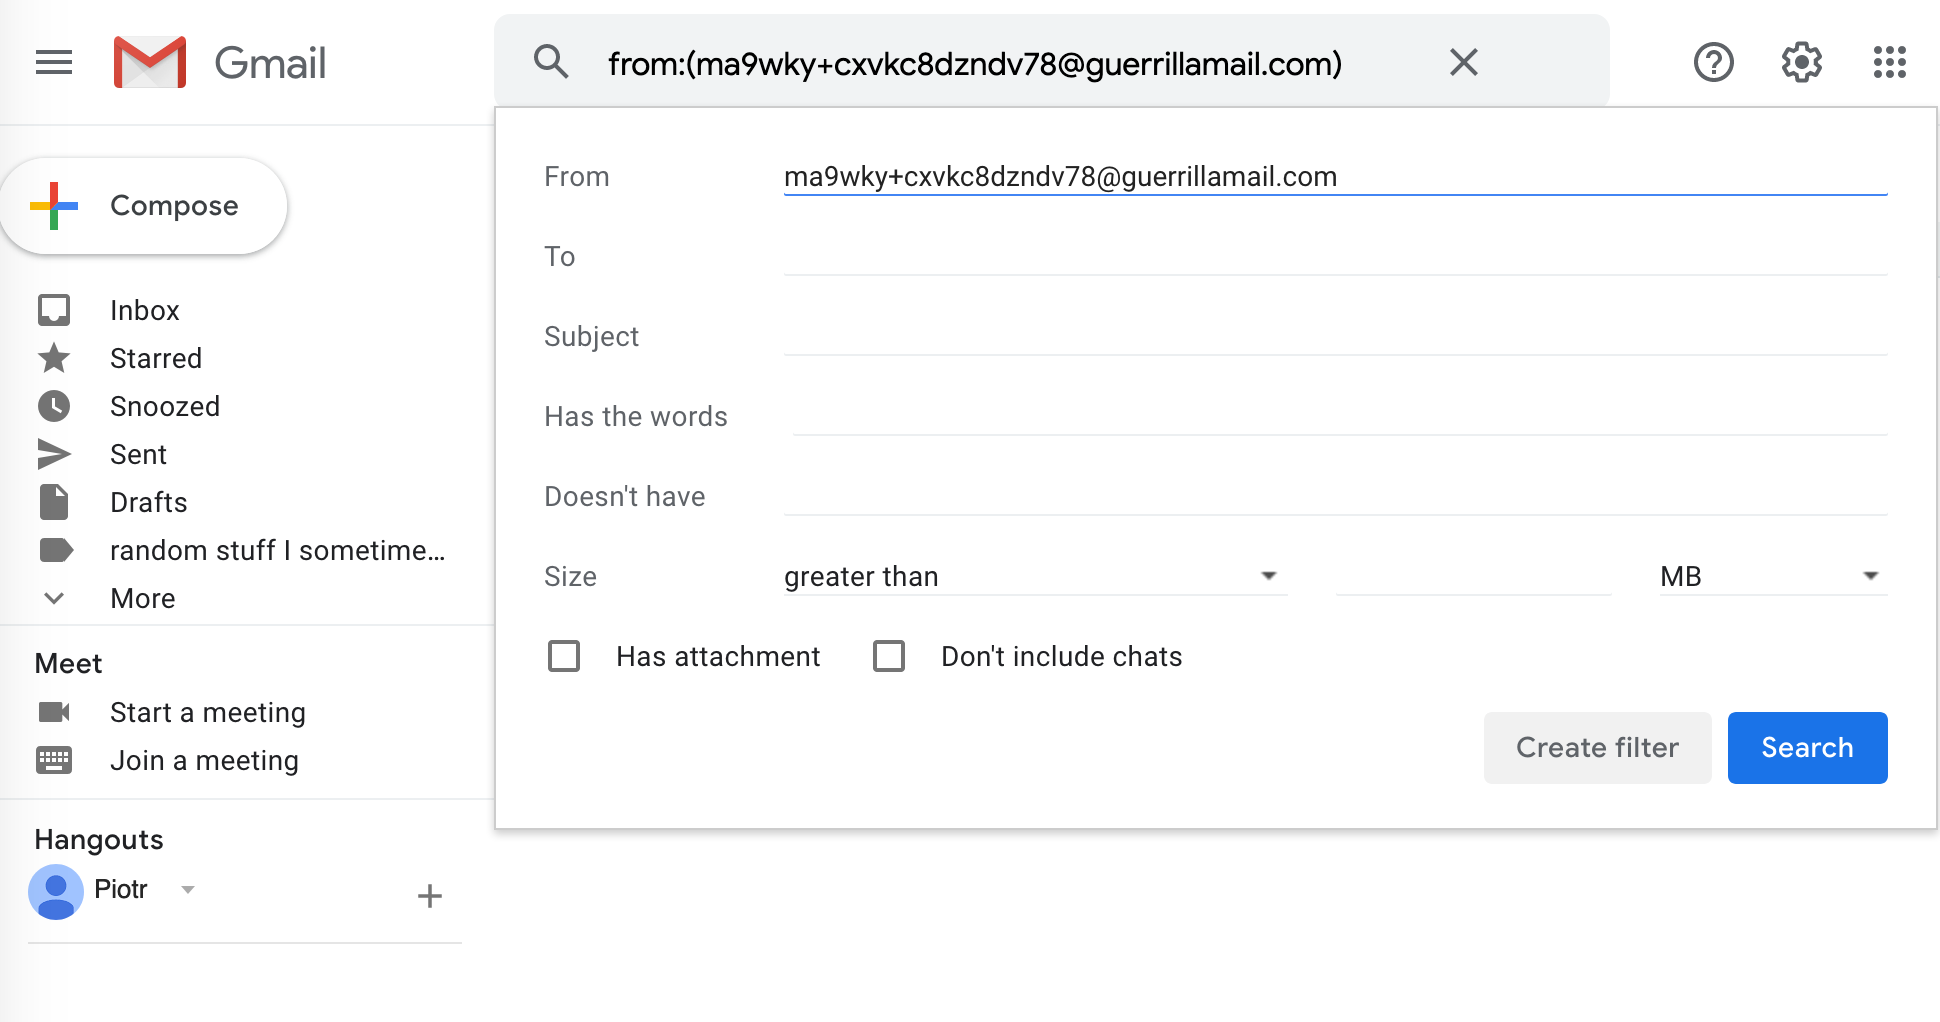This screenshot has width=1940, height=1022.
Task: Click into the Subject input field
Action: click(x=1335, y=337)
